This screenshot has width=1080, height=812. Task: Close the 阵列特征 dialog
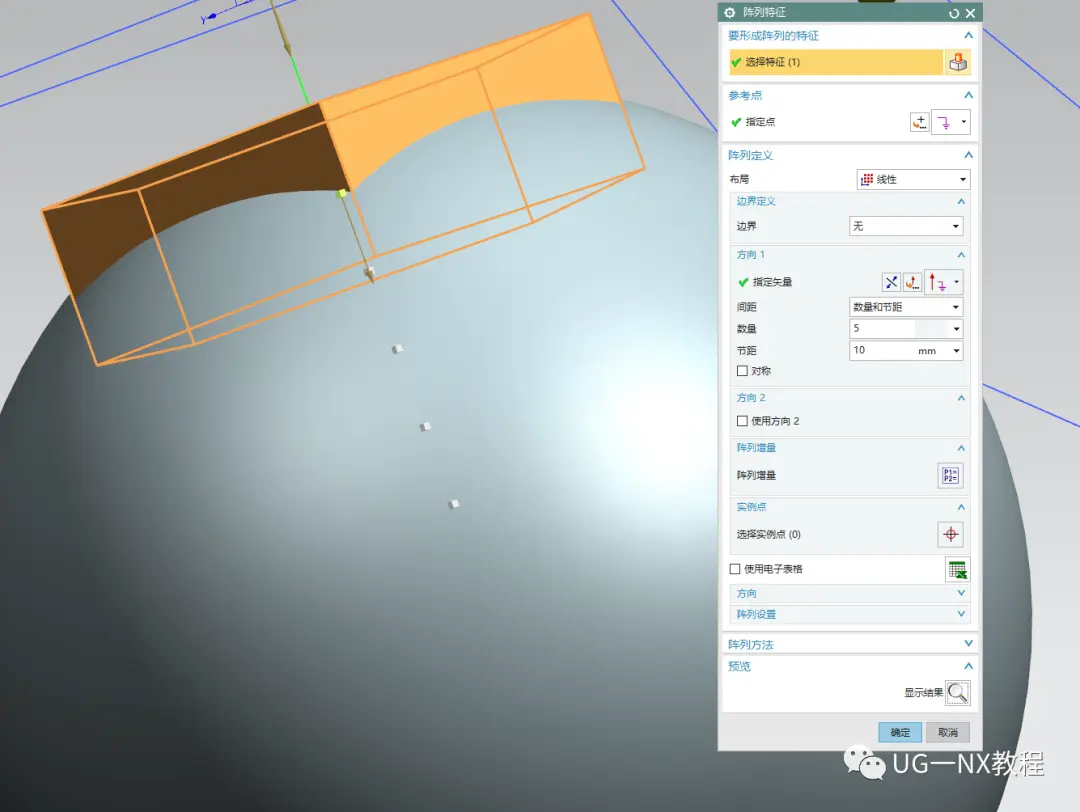pyautogui.click(x=970, y=13)
